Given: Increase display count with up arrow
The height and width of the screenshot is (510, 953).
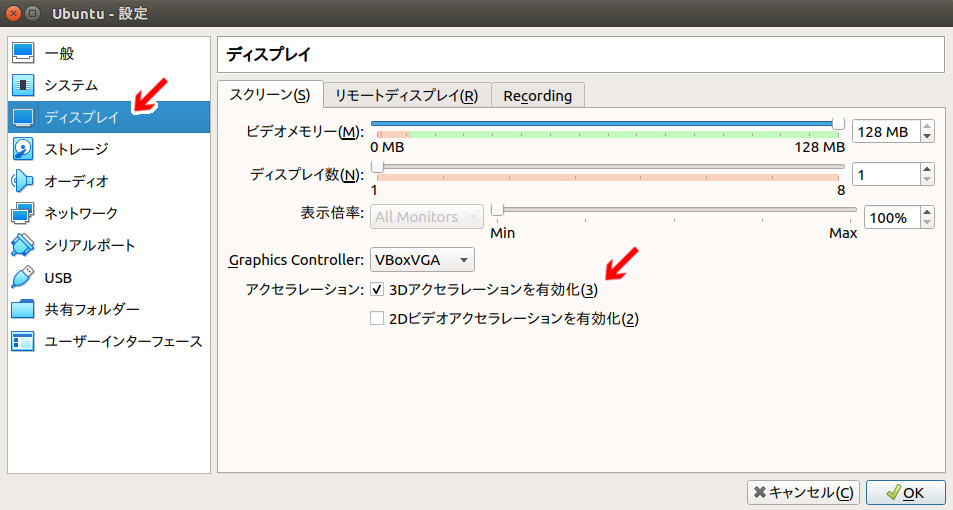Looking at the screenshot, I should (927, 169).
